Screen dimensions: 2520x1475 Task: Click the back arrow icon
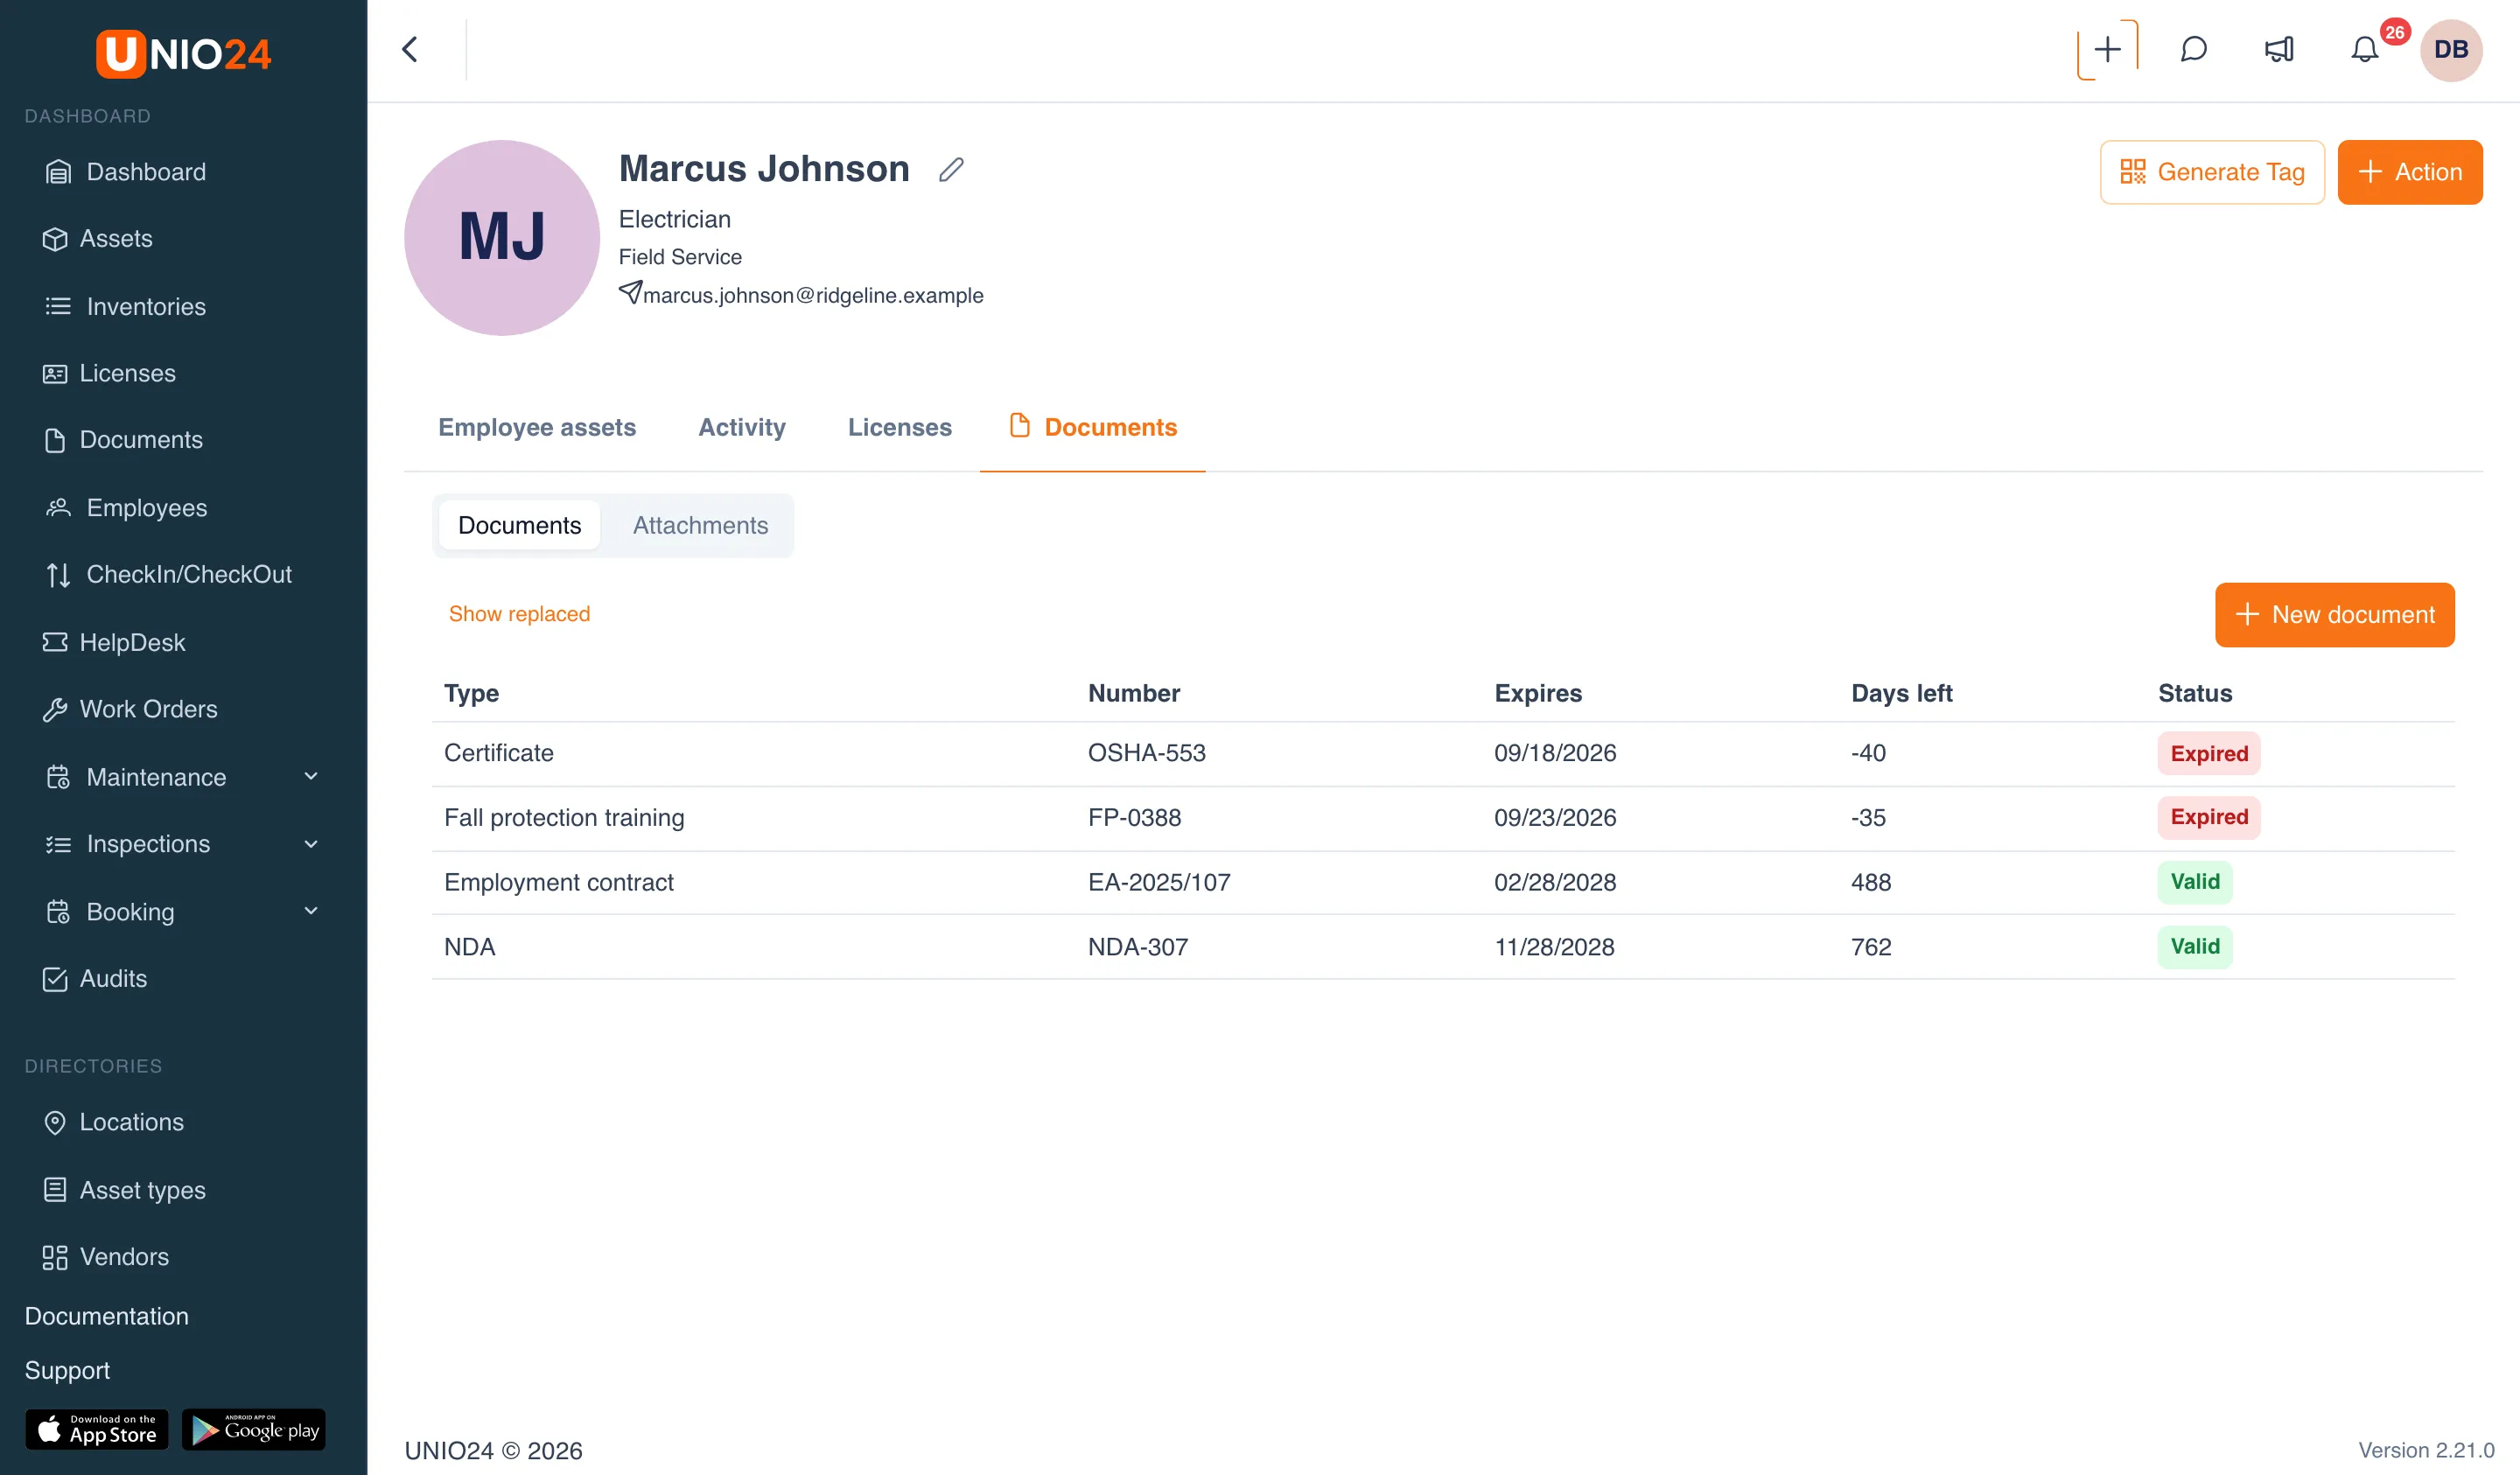(410, 49)
